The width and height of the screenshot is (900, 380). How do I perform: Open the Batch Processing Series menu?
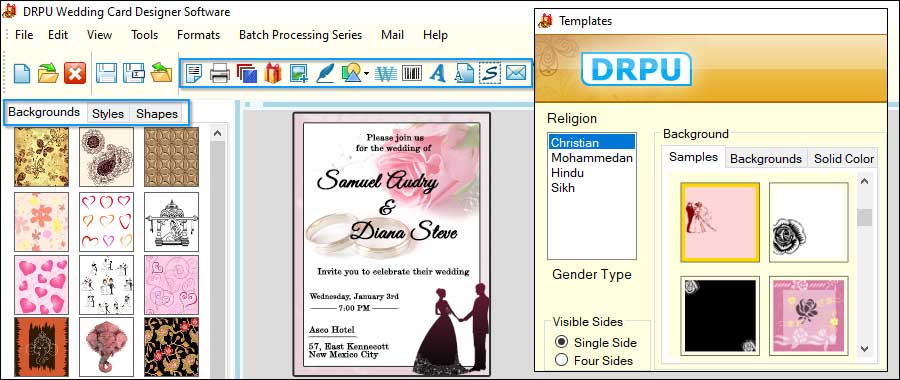click(301, 35)
